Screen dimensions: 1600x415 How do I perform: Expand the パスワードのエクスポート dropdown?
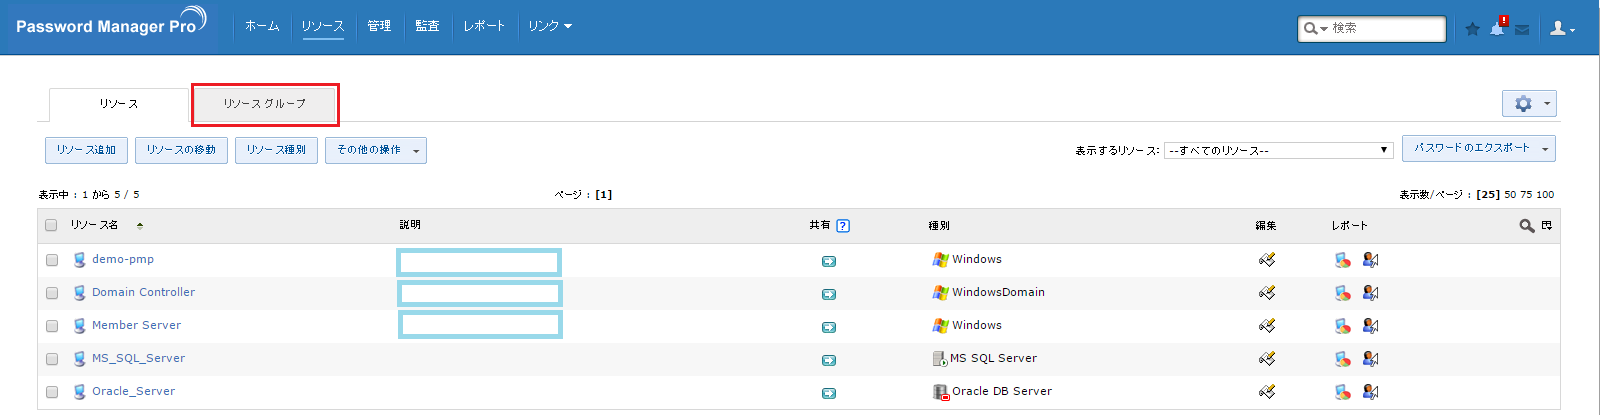[x=1478, y=148]
